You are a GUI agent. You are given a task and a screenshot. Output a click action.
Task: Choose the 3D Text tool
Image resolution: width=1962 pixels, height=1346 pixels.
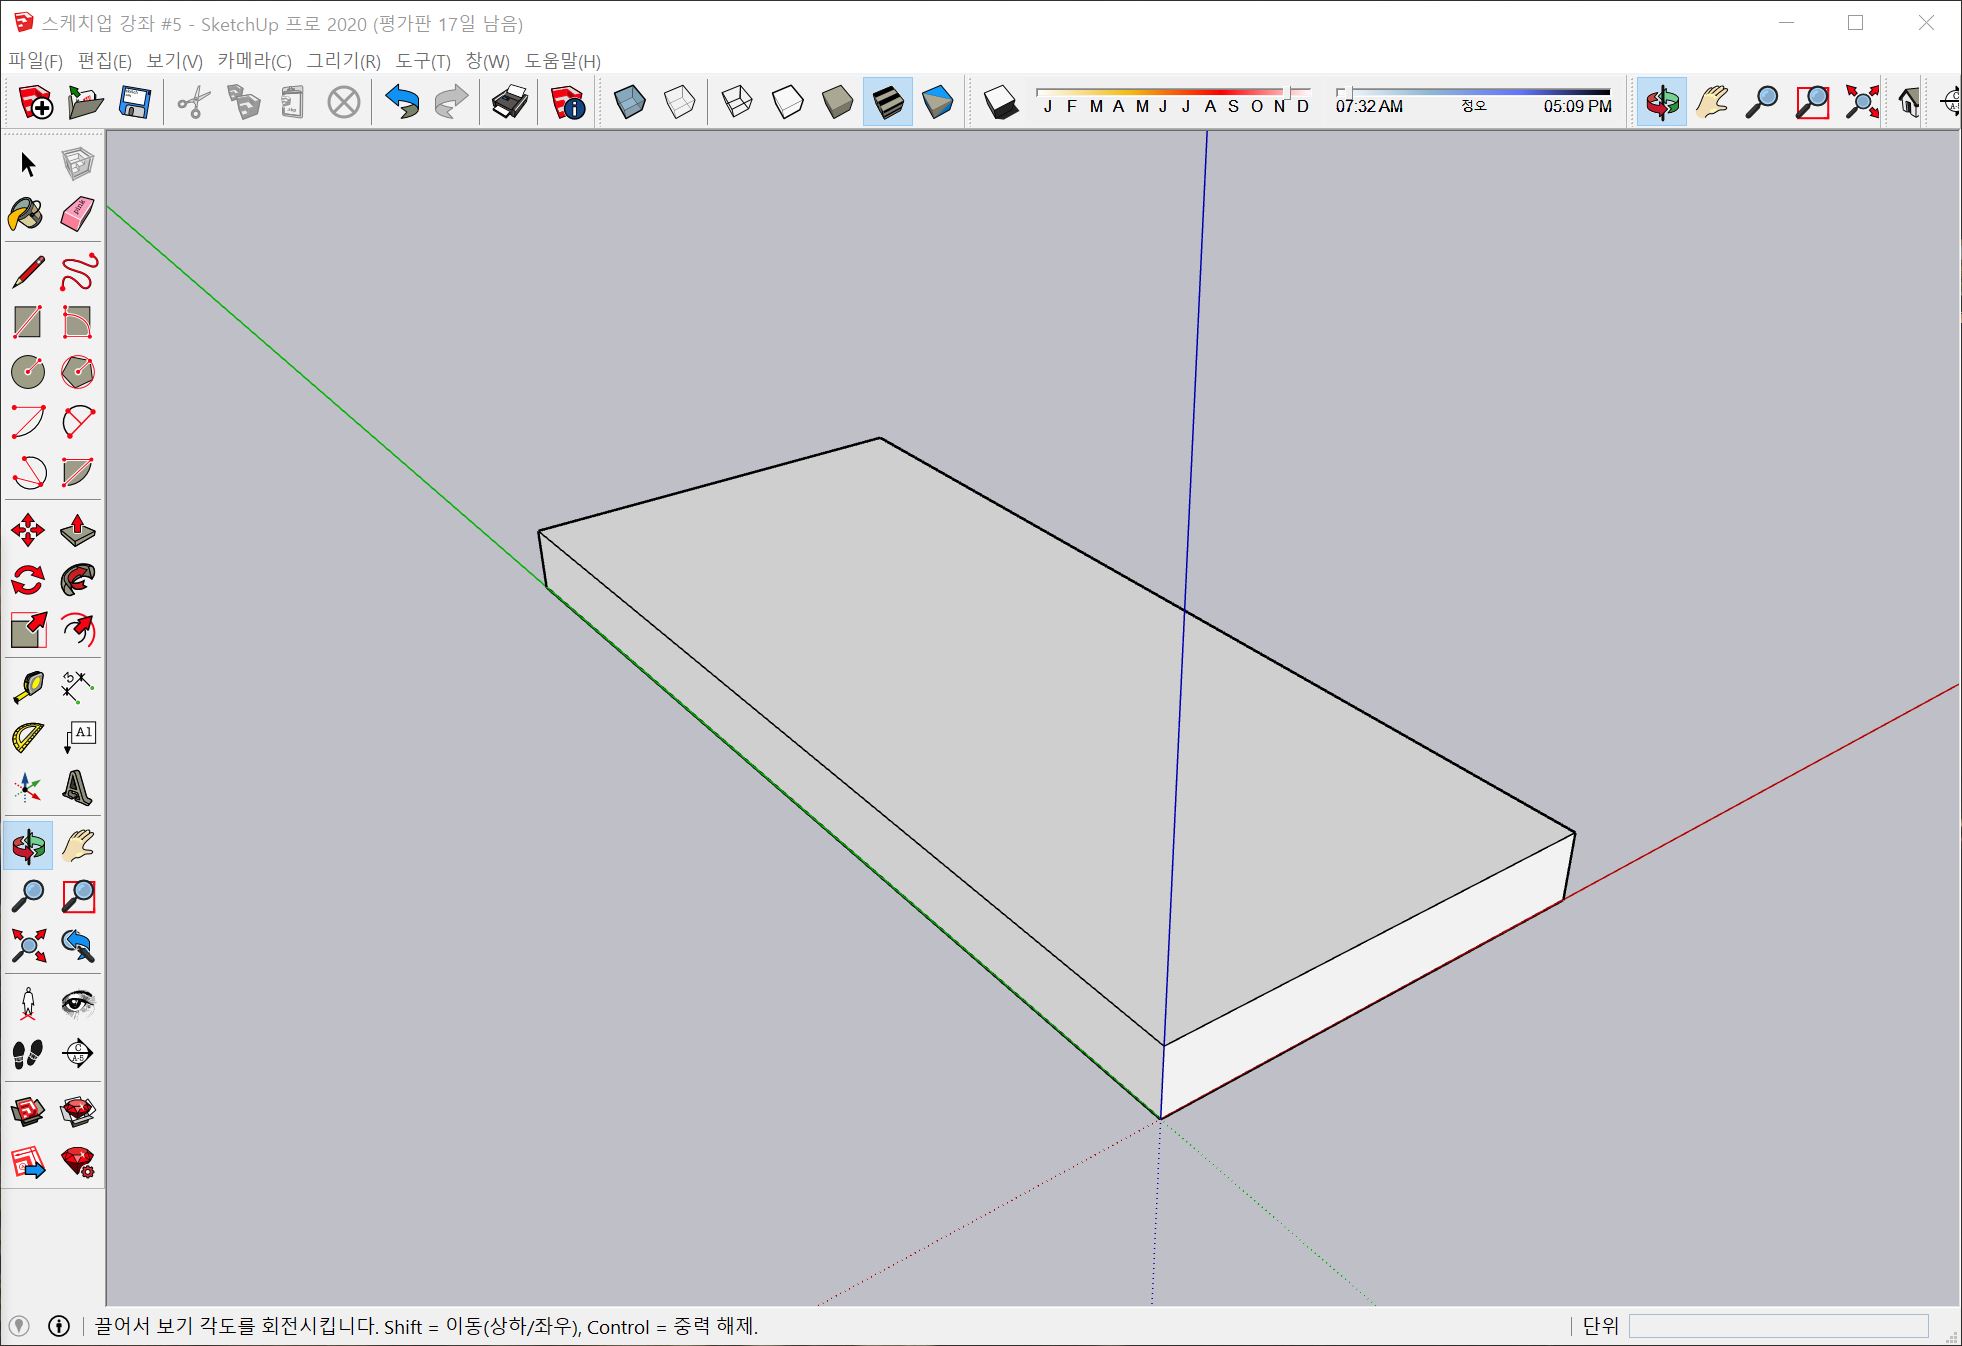coord(77,788)
